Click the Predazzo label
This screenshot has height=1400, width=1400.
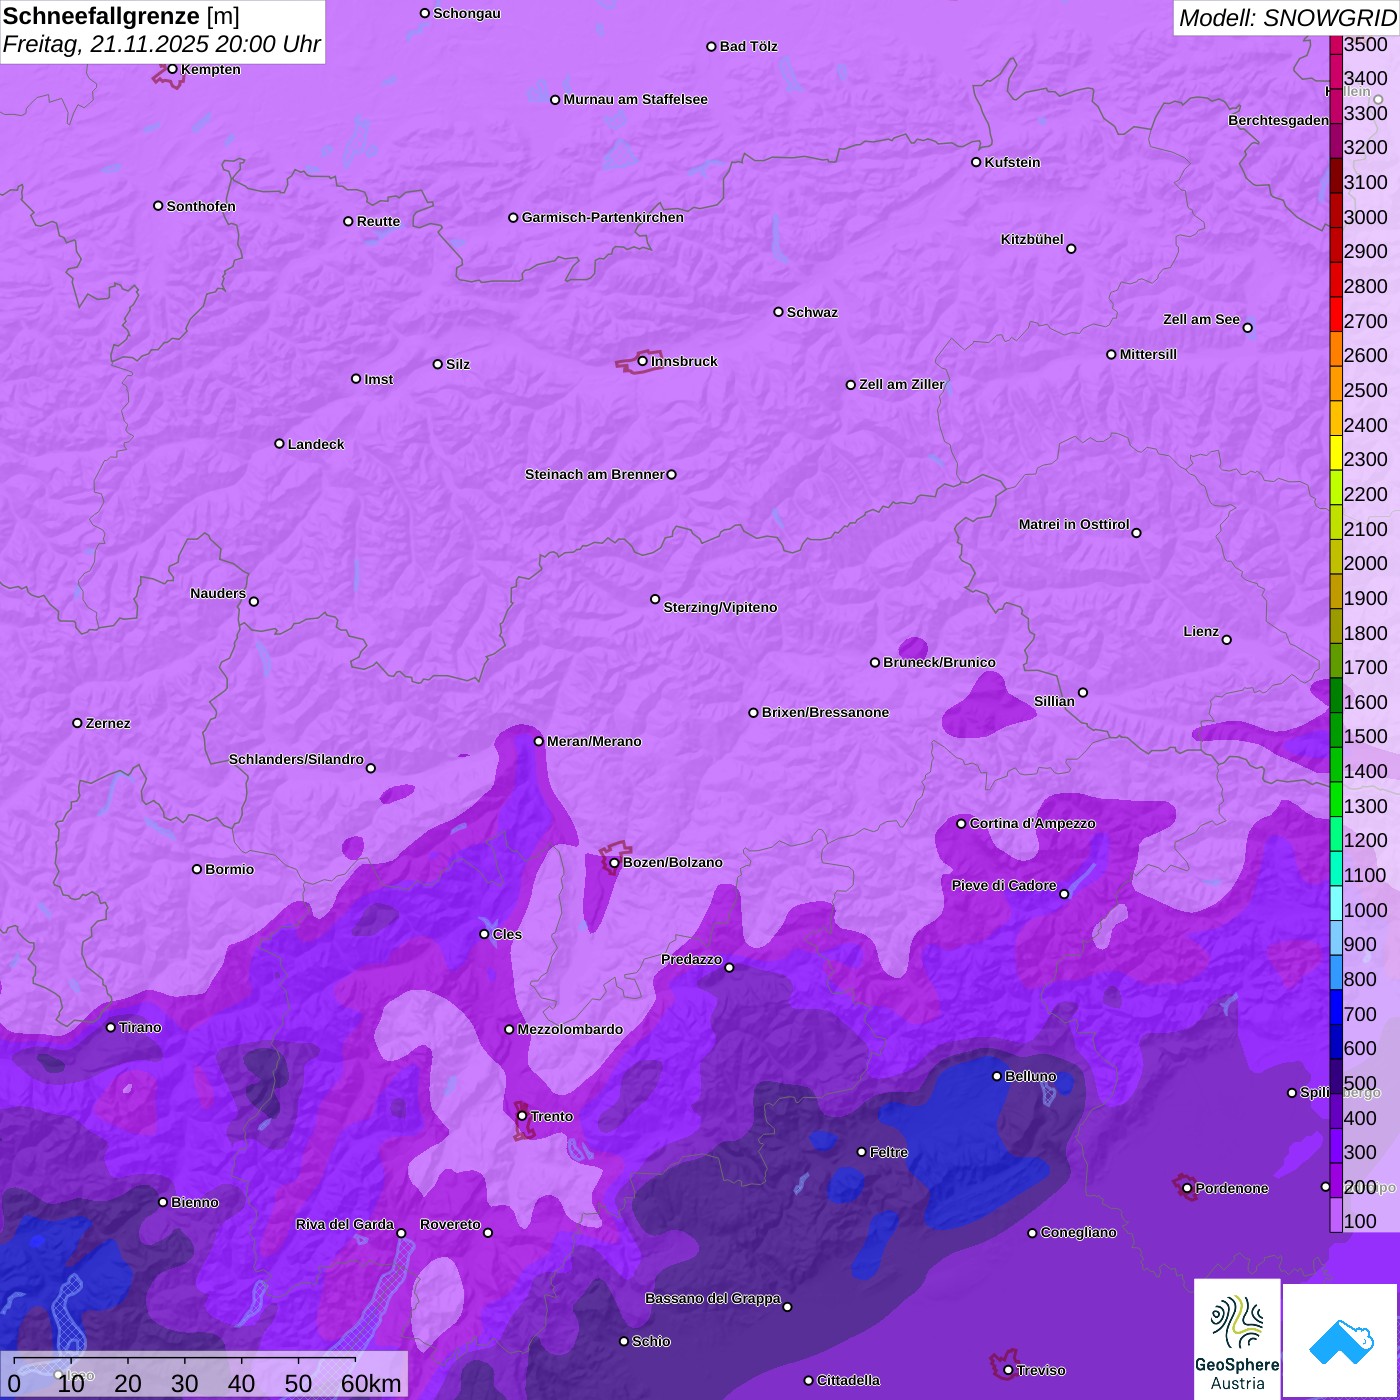click(691, 959)
